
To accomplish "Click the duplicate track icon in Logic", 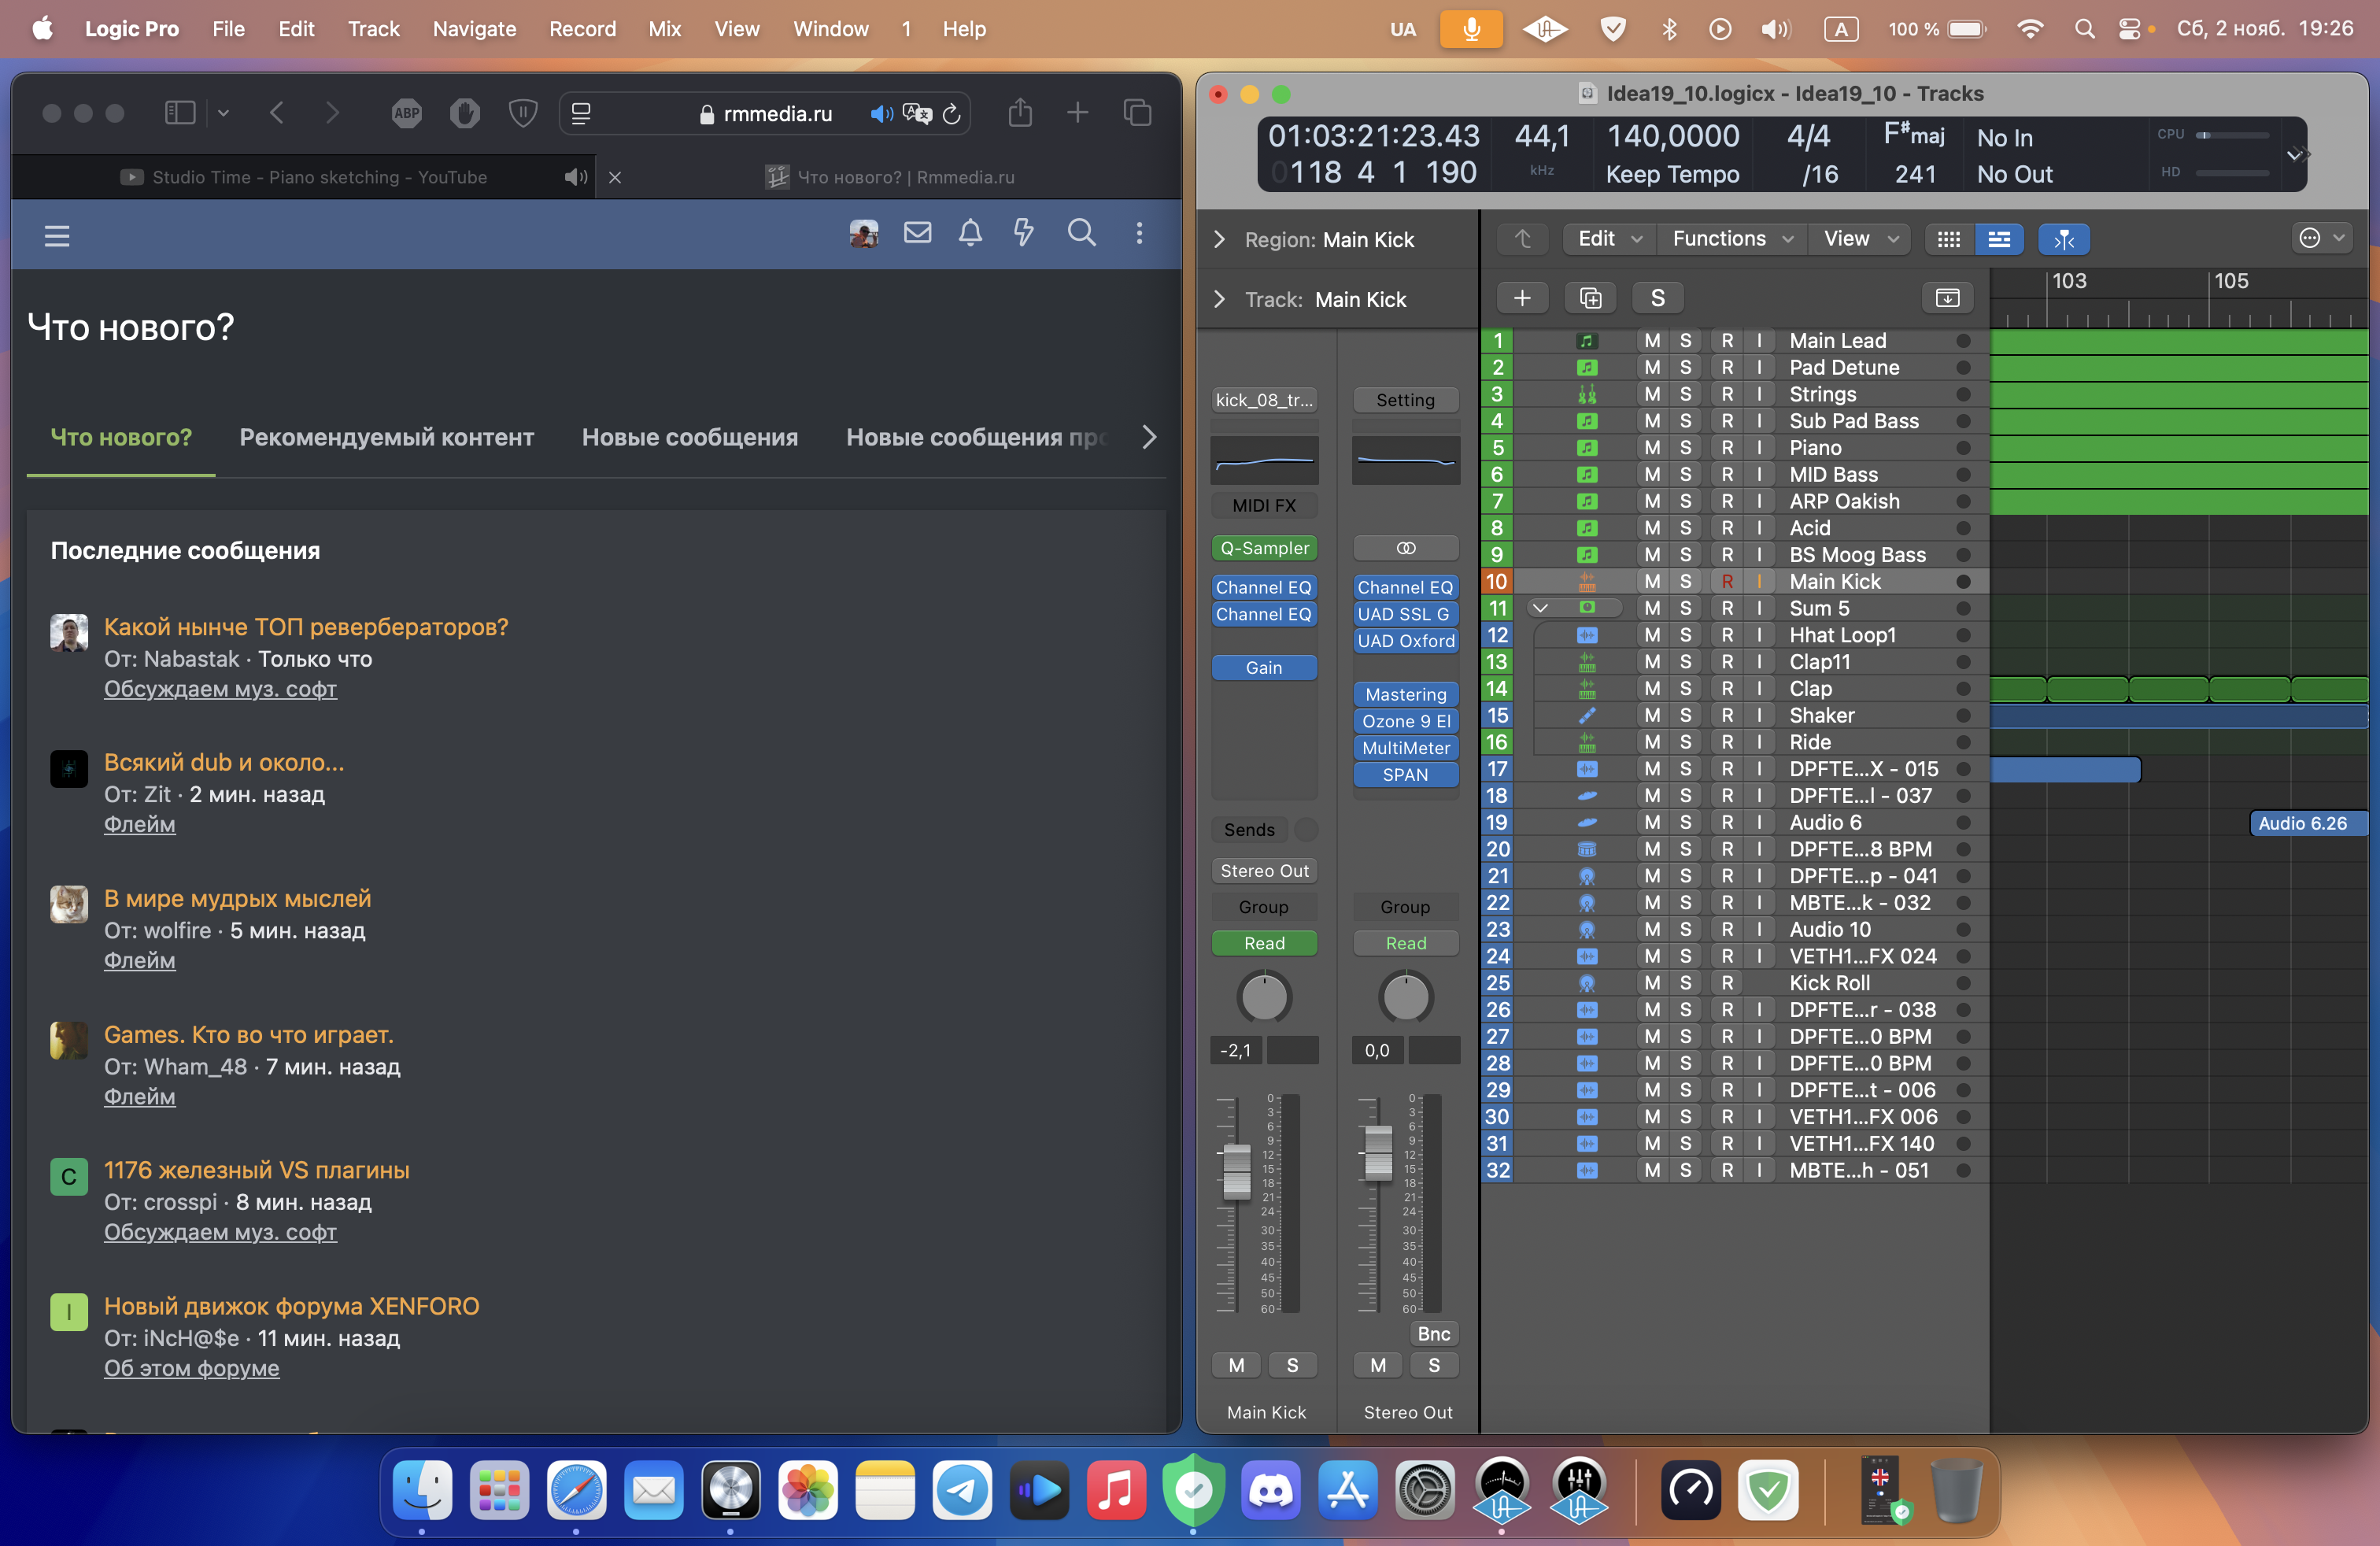I will (x=1590, y=298).
